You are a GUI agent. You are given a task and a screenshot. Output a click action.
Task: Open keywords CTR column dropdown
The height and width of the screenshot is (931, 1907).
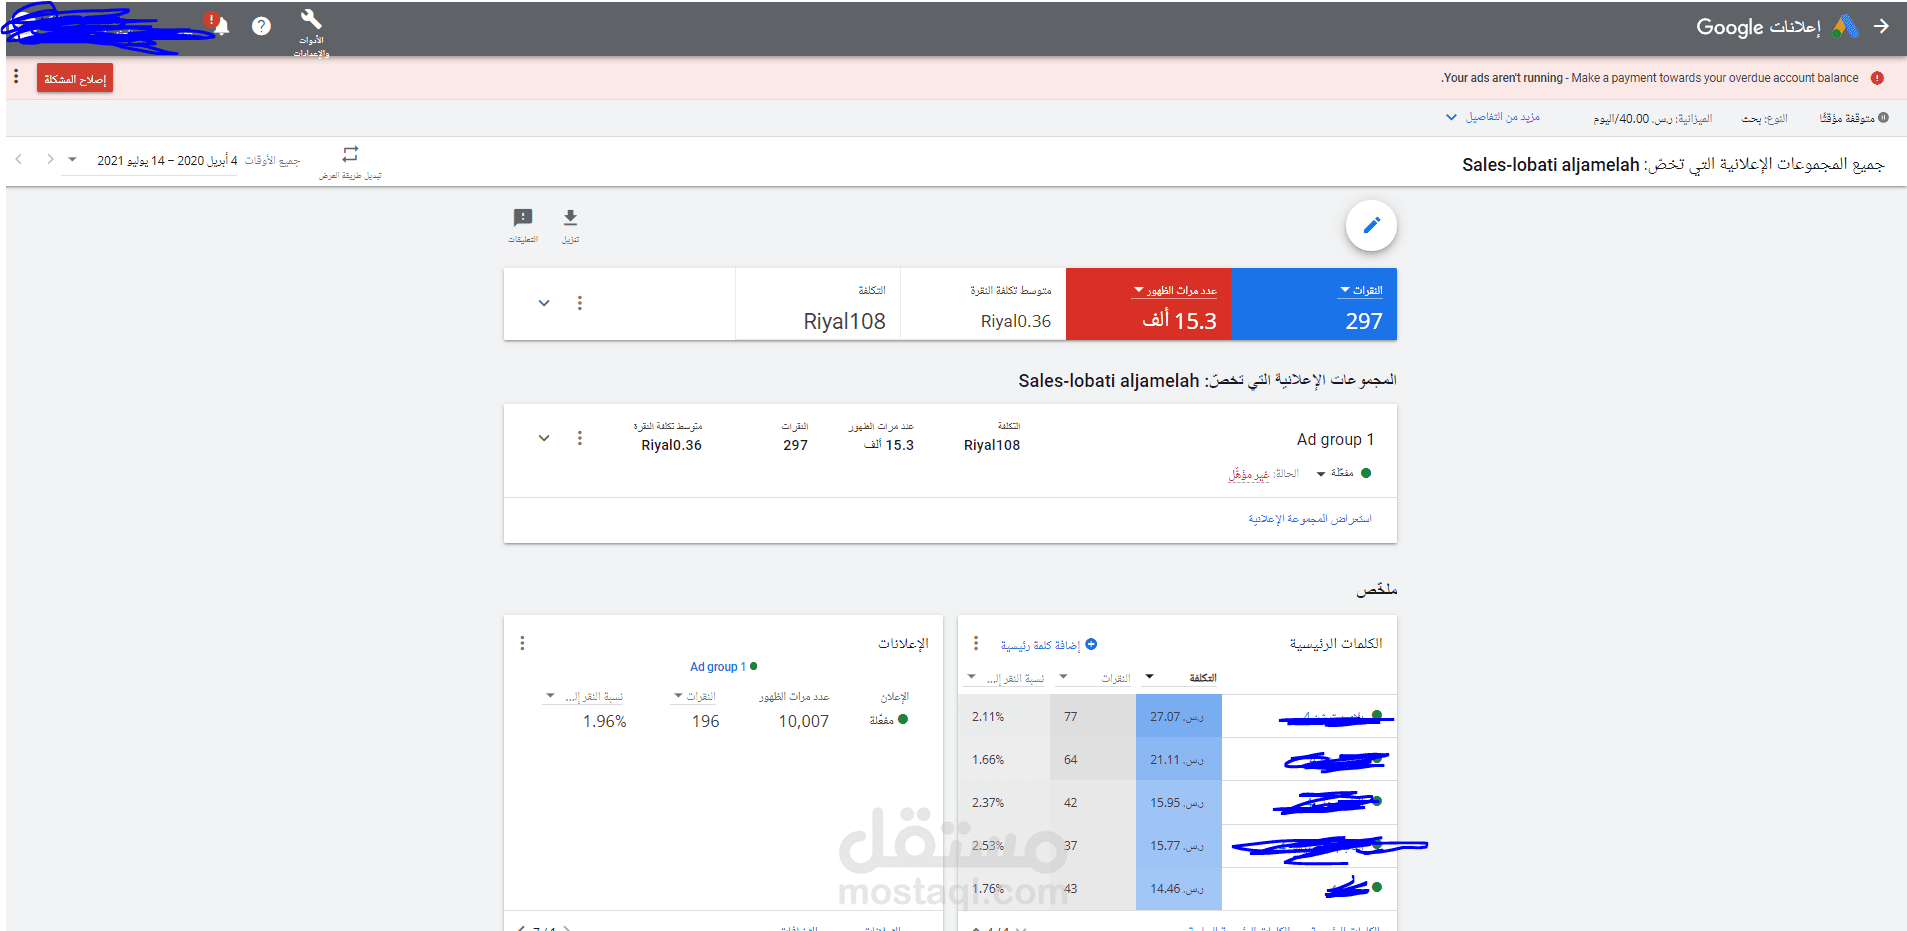[971, 677]
